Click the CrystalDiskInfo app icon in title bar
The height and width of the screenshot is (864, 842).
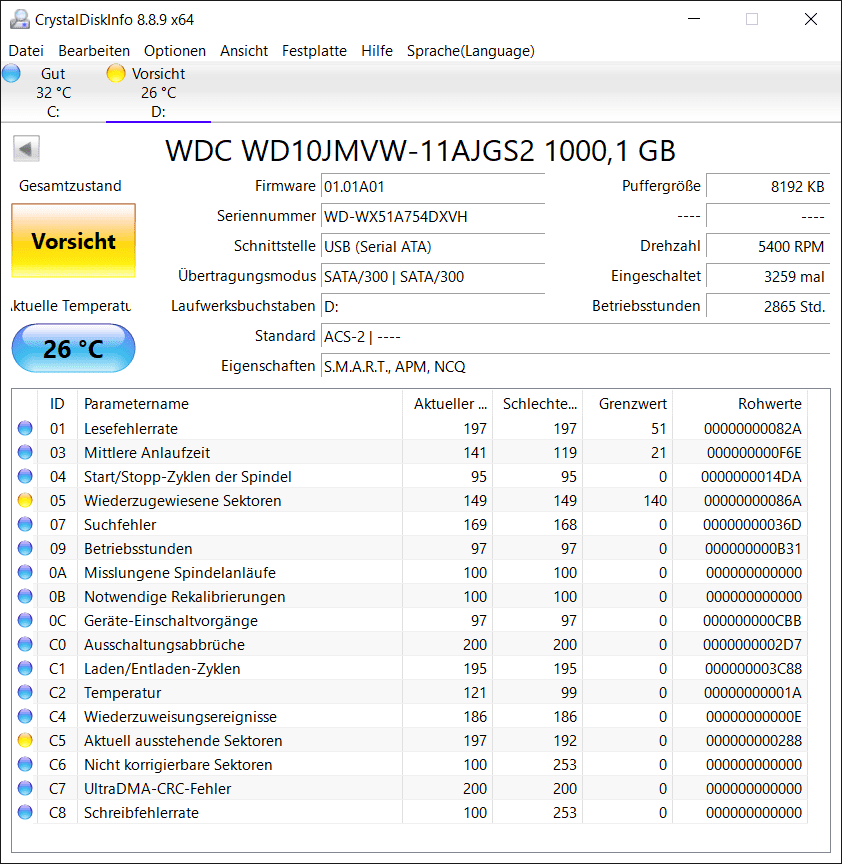pos(19,19)
